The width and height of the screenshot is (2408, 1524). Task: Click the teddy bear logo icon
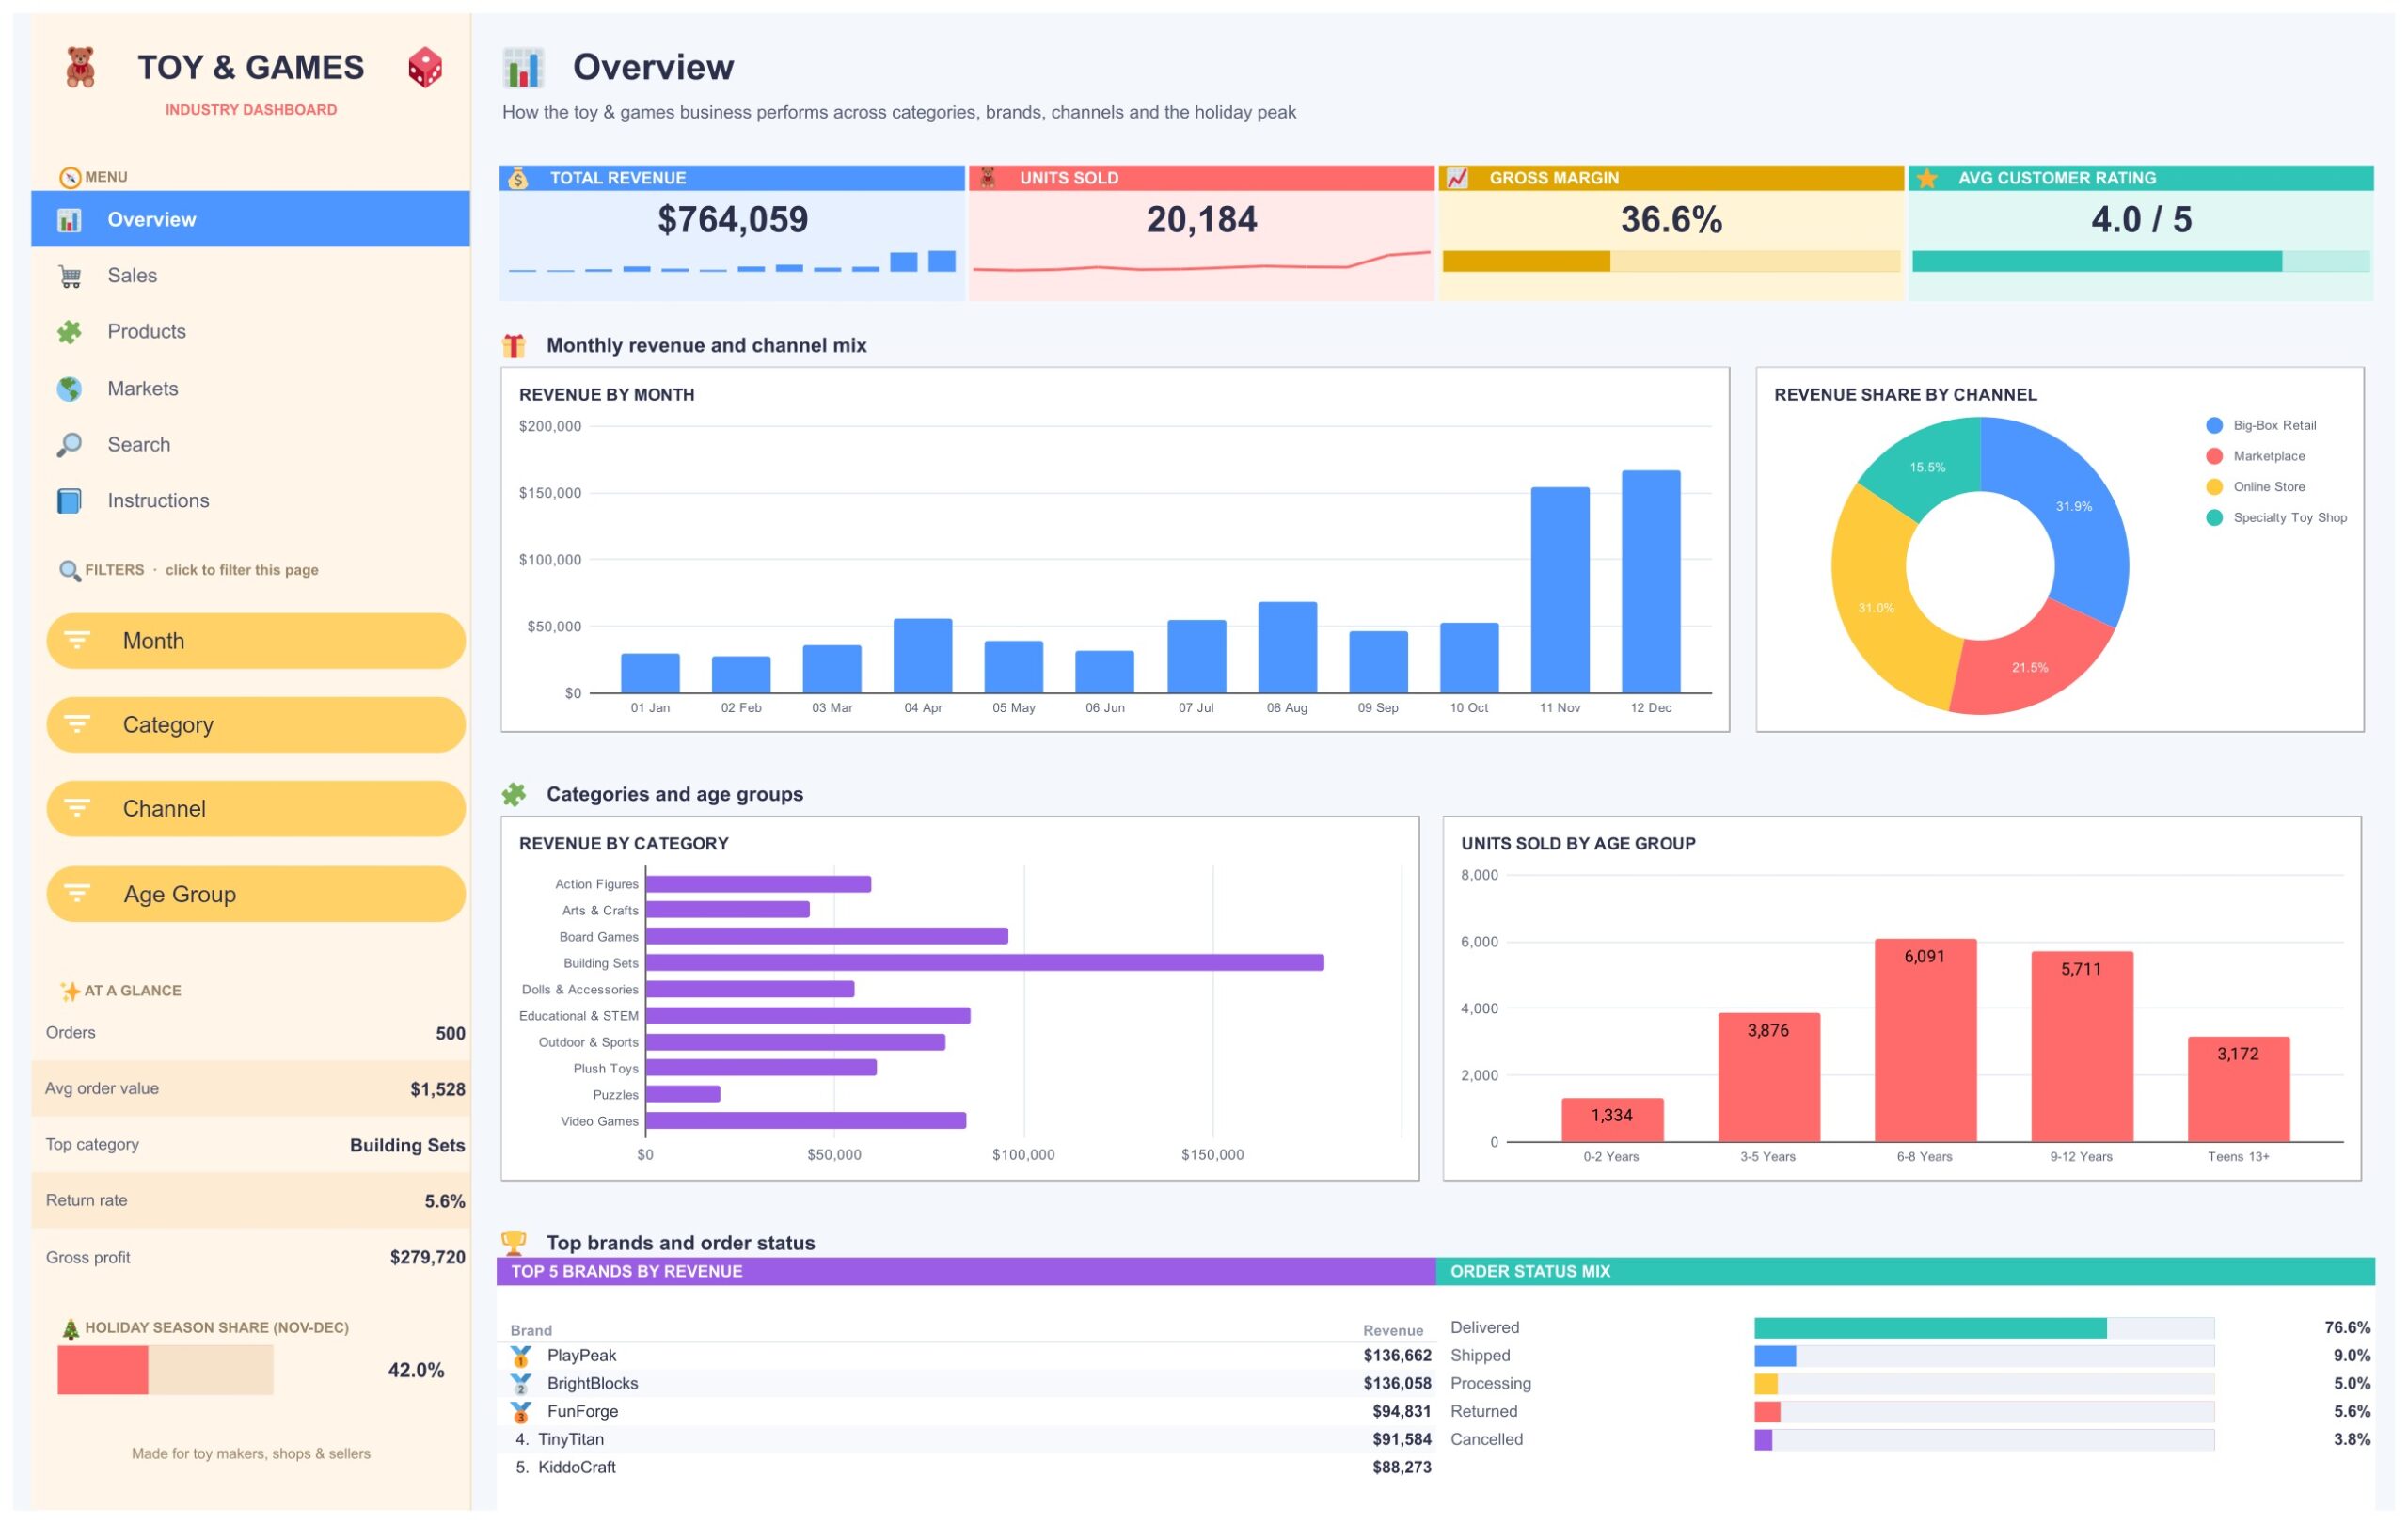click(80, 67)
